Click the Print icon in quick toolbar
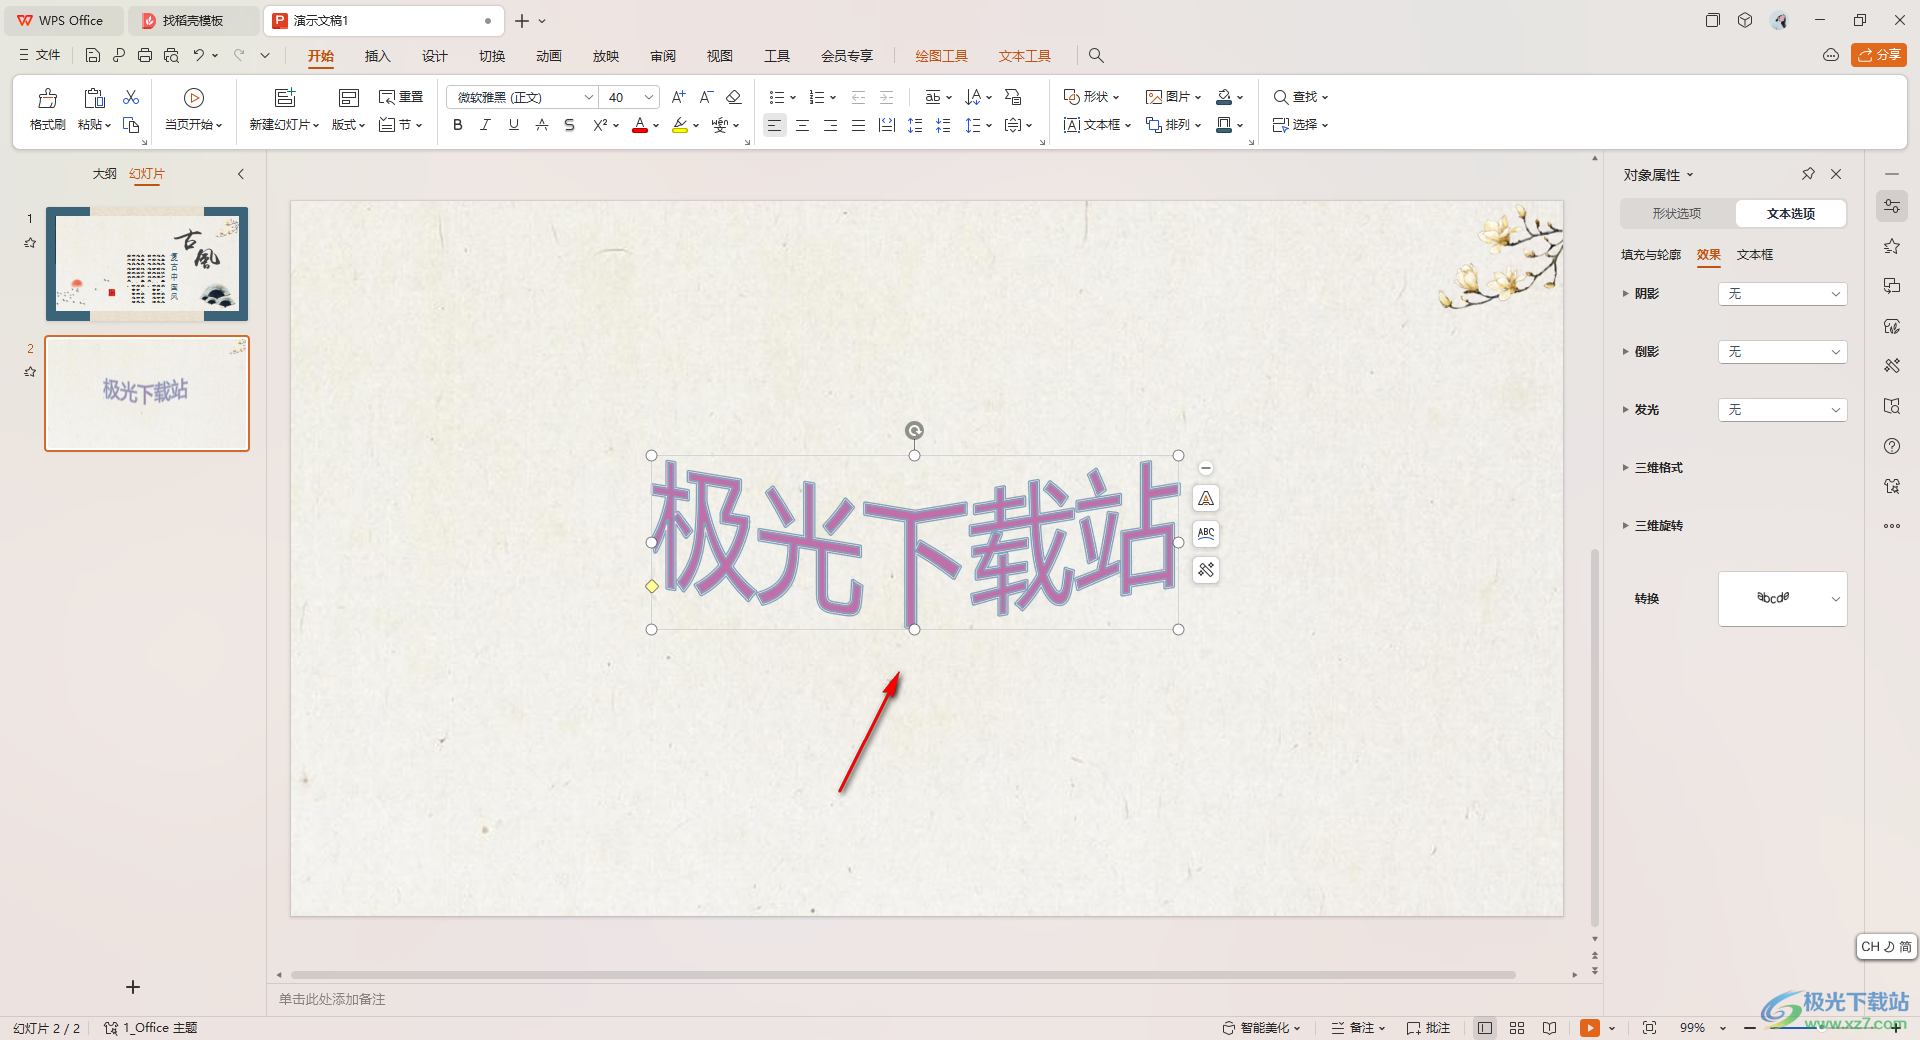1920x1040 pixels. coord(145,55)
